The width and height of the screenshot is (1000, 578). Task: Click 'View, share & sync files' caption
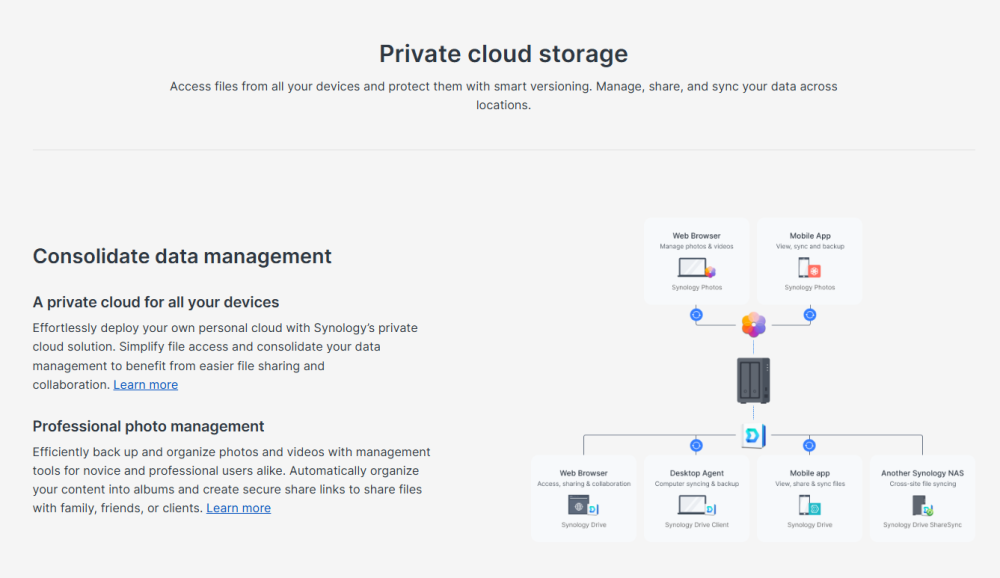(x=810, y=484)
